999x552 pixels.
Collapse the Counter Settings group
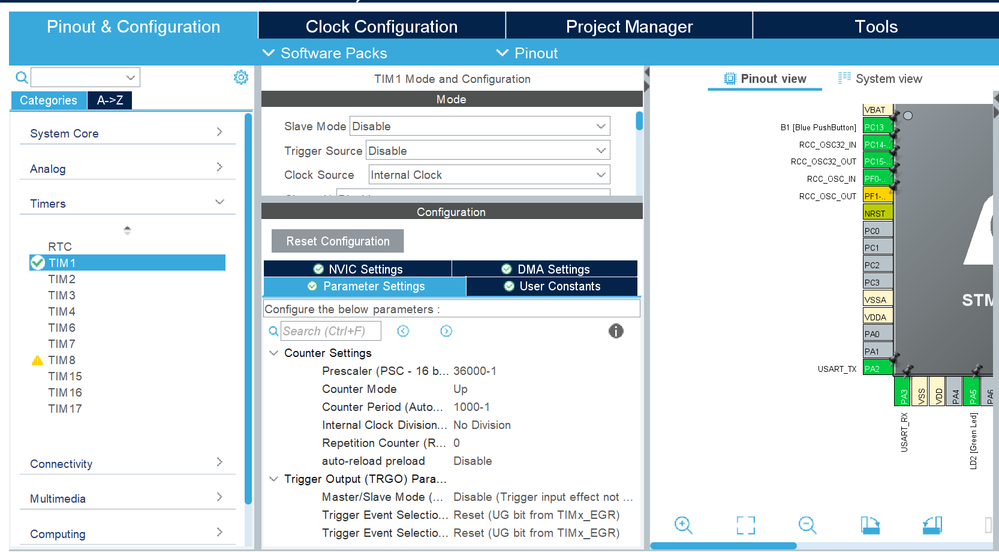[x=274, y=353]
